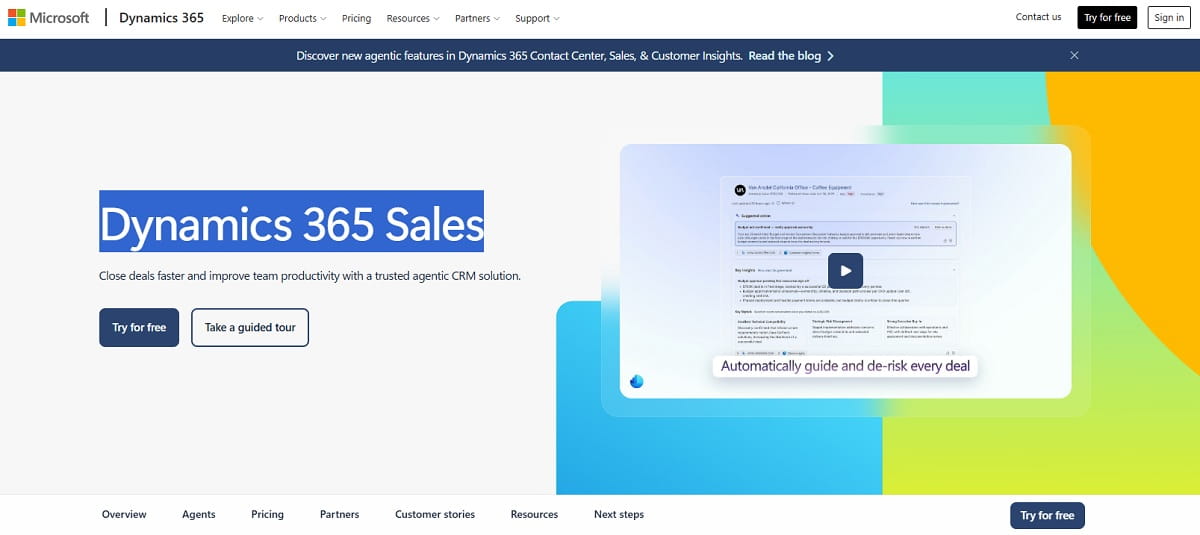Click the caption 'Automatically guide and de-risk every deal'
The image size is (1200, 535).
tap(845, 366)
